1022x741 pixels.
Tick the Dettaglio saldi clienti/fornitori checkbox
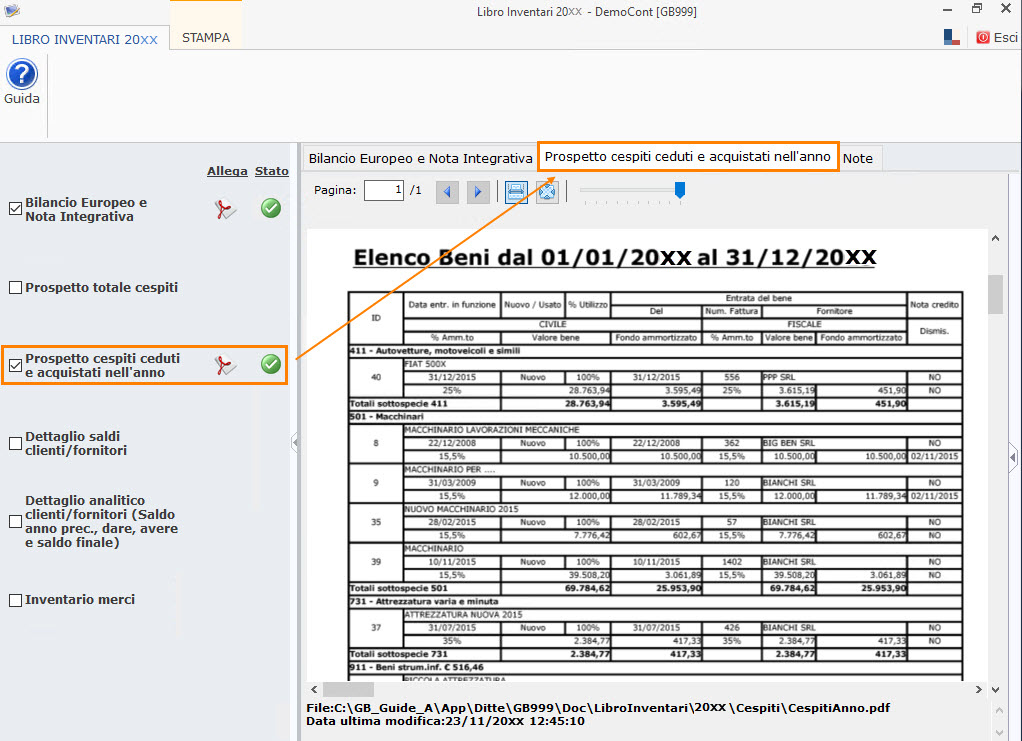(15, 443)
